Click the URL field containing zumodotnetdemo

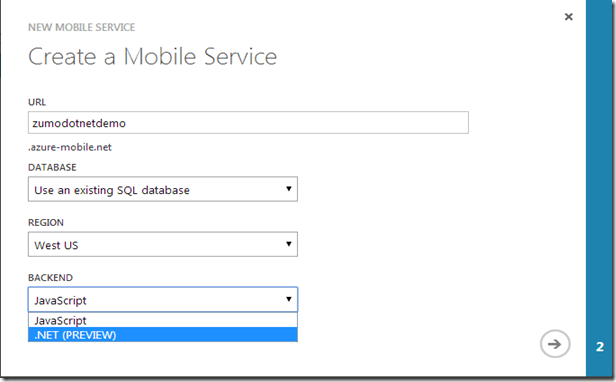[x=248, y=123]
